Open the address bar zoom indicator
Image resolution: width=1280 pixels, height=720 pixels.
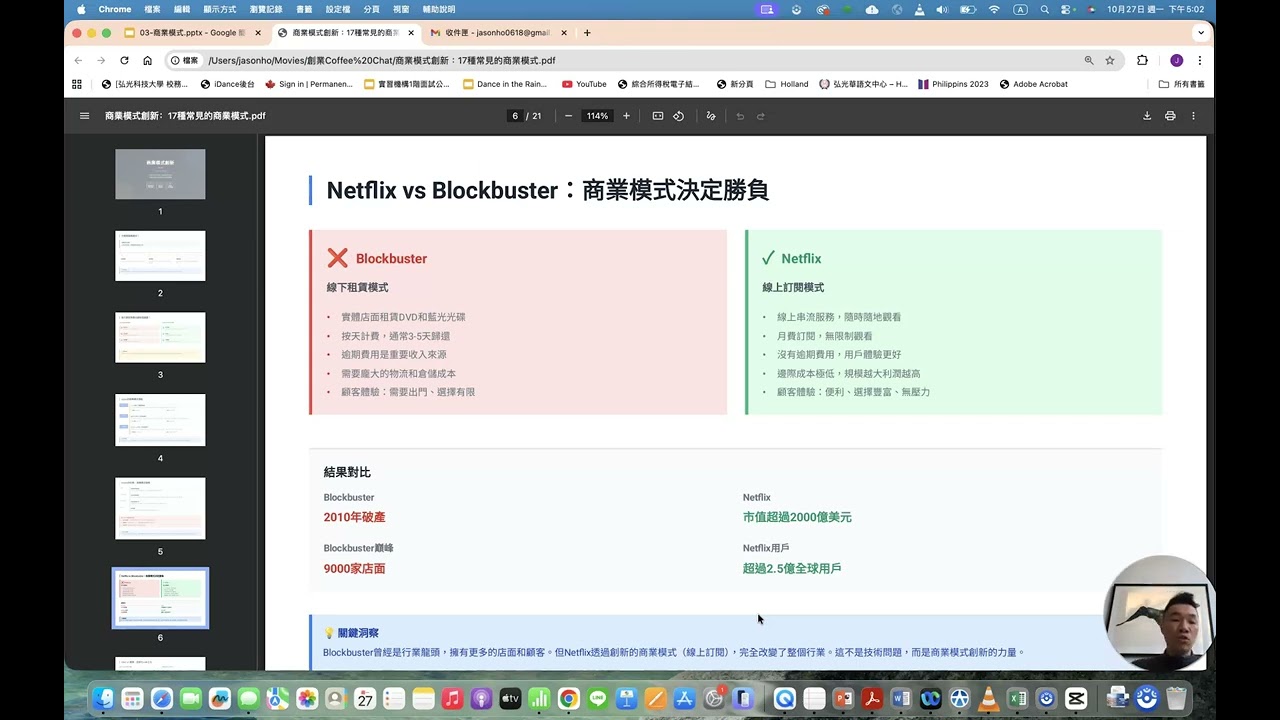(x=1089, y=60)
